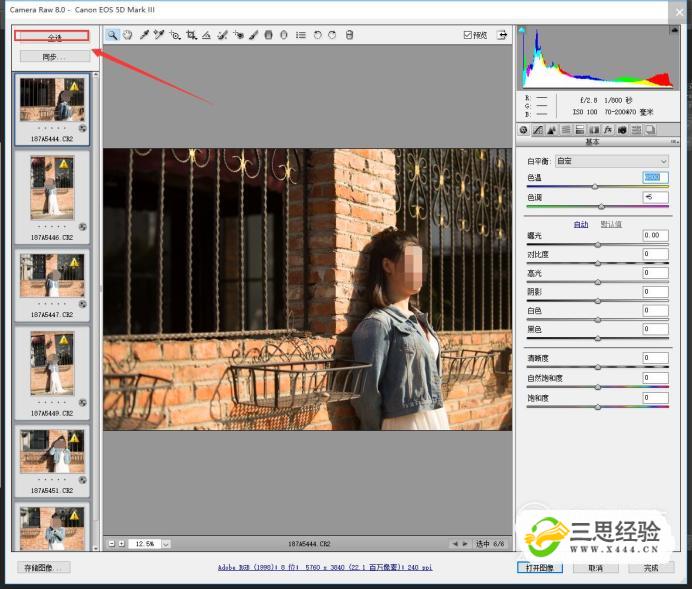Select the Hand tool
Viewport: 692px width, 589px height.
(128, 35)
